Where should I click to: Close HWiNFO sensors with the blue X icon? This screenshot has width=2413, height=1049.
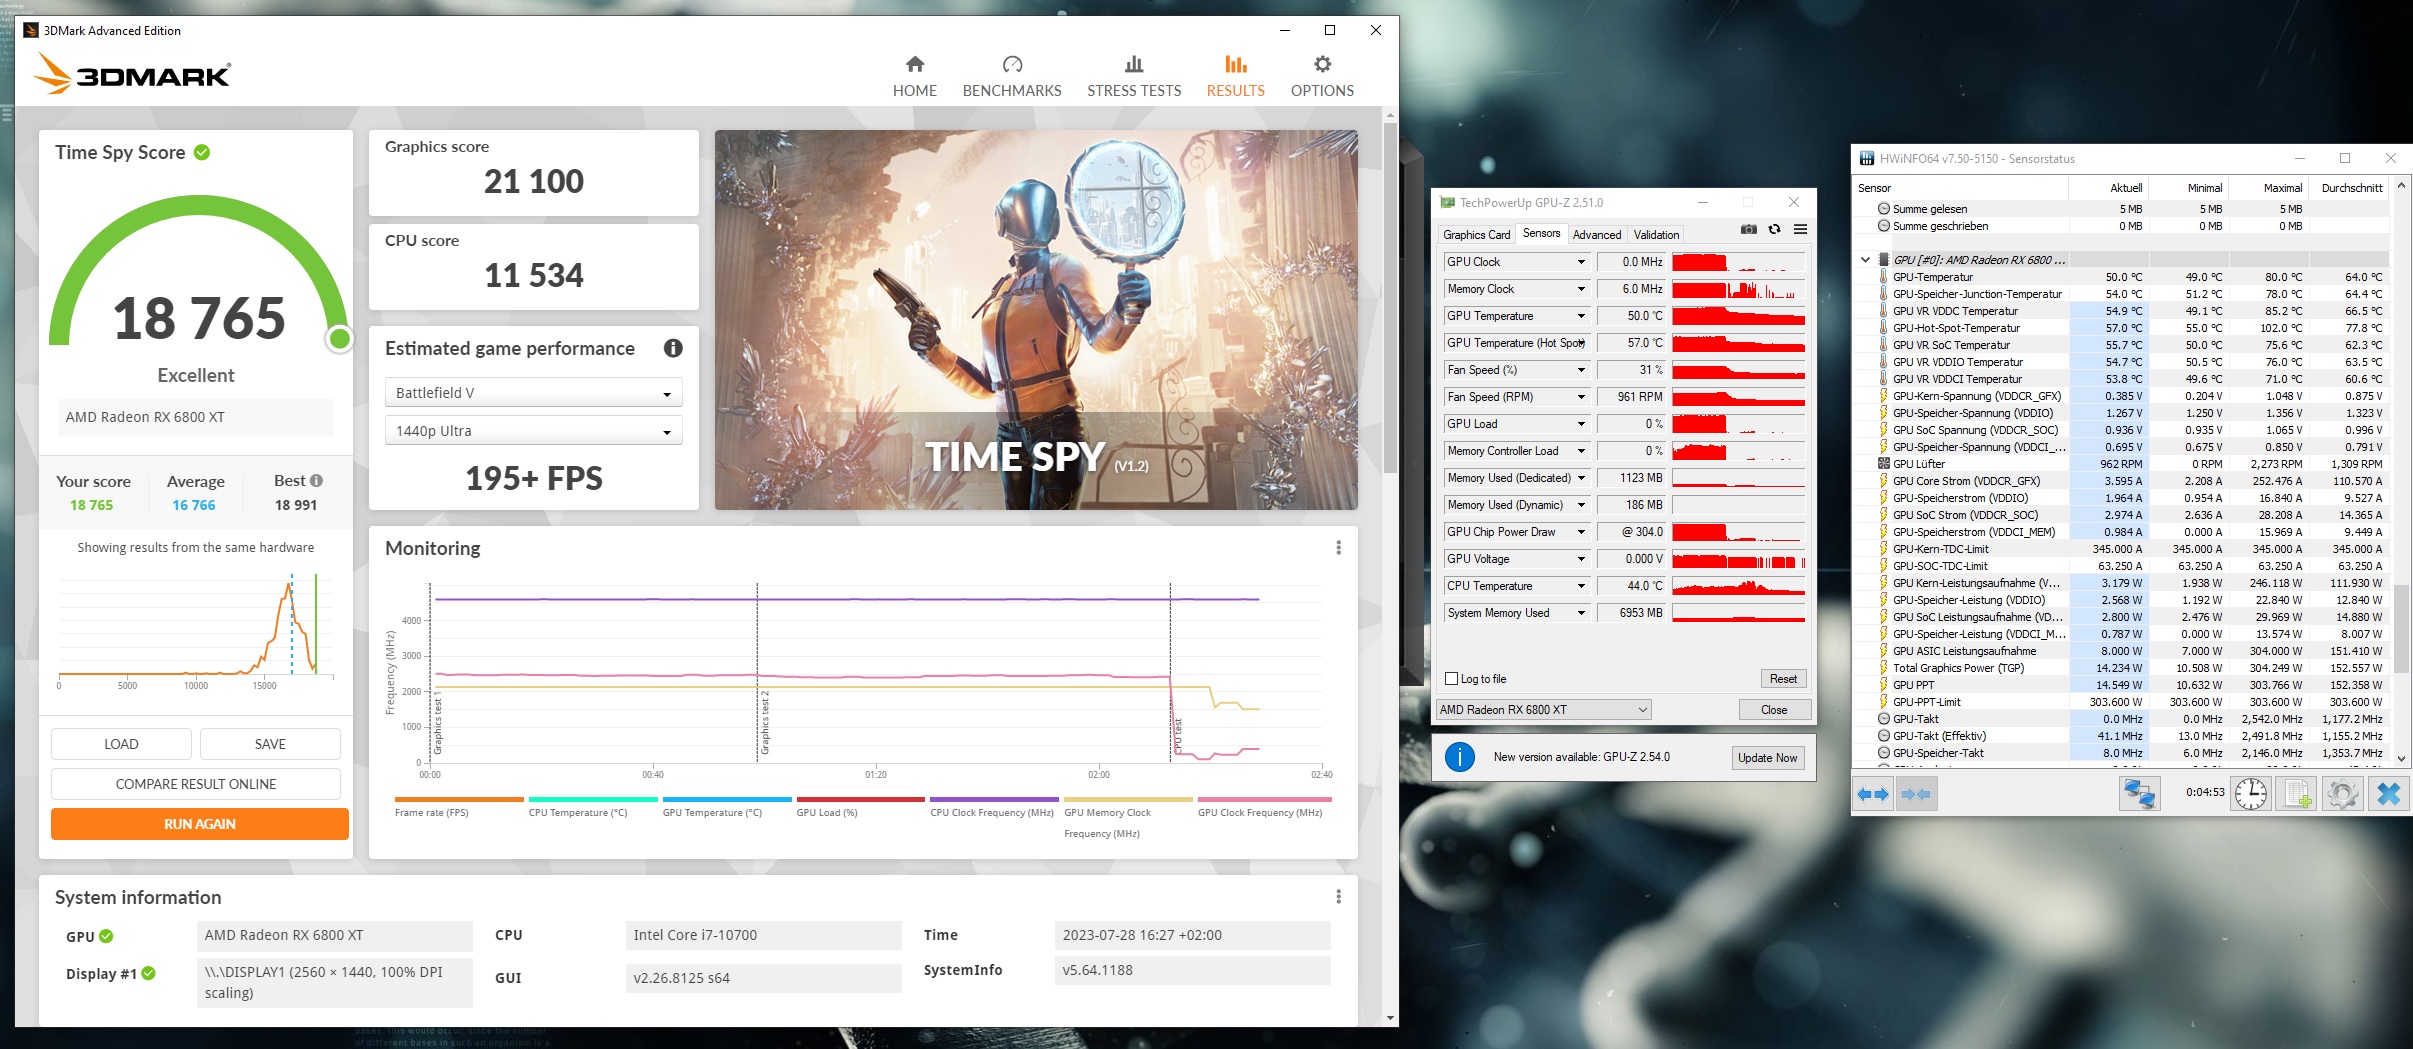pos(2388,794)
